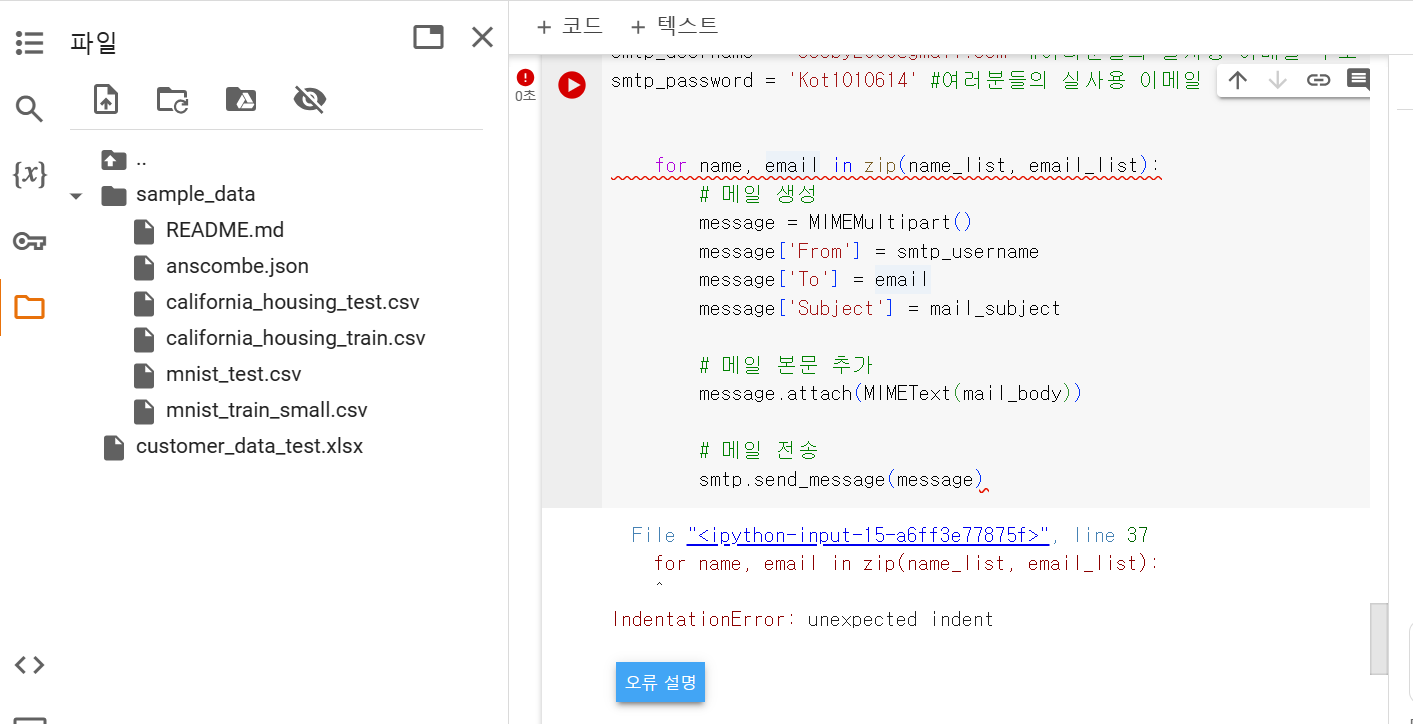The width and height of the screenshot is (1413, 724).
Task: Copy link to the cell
Action: click(x=1318, y=80)
